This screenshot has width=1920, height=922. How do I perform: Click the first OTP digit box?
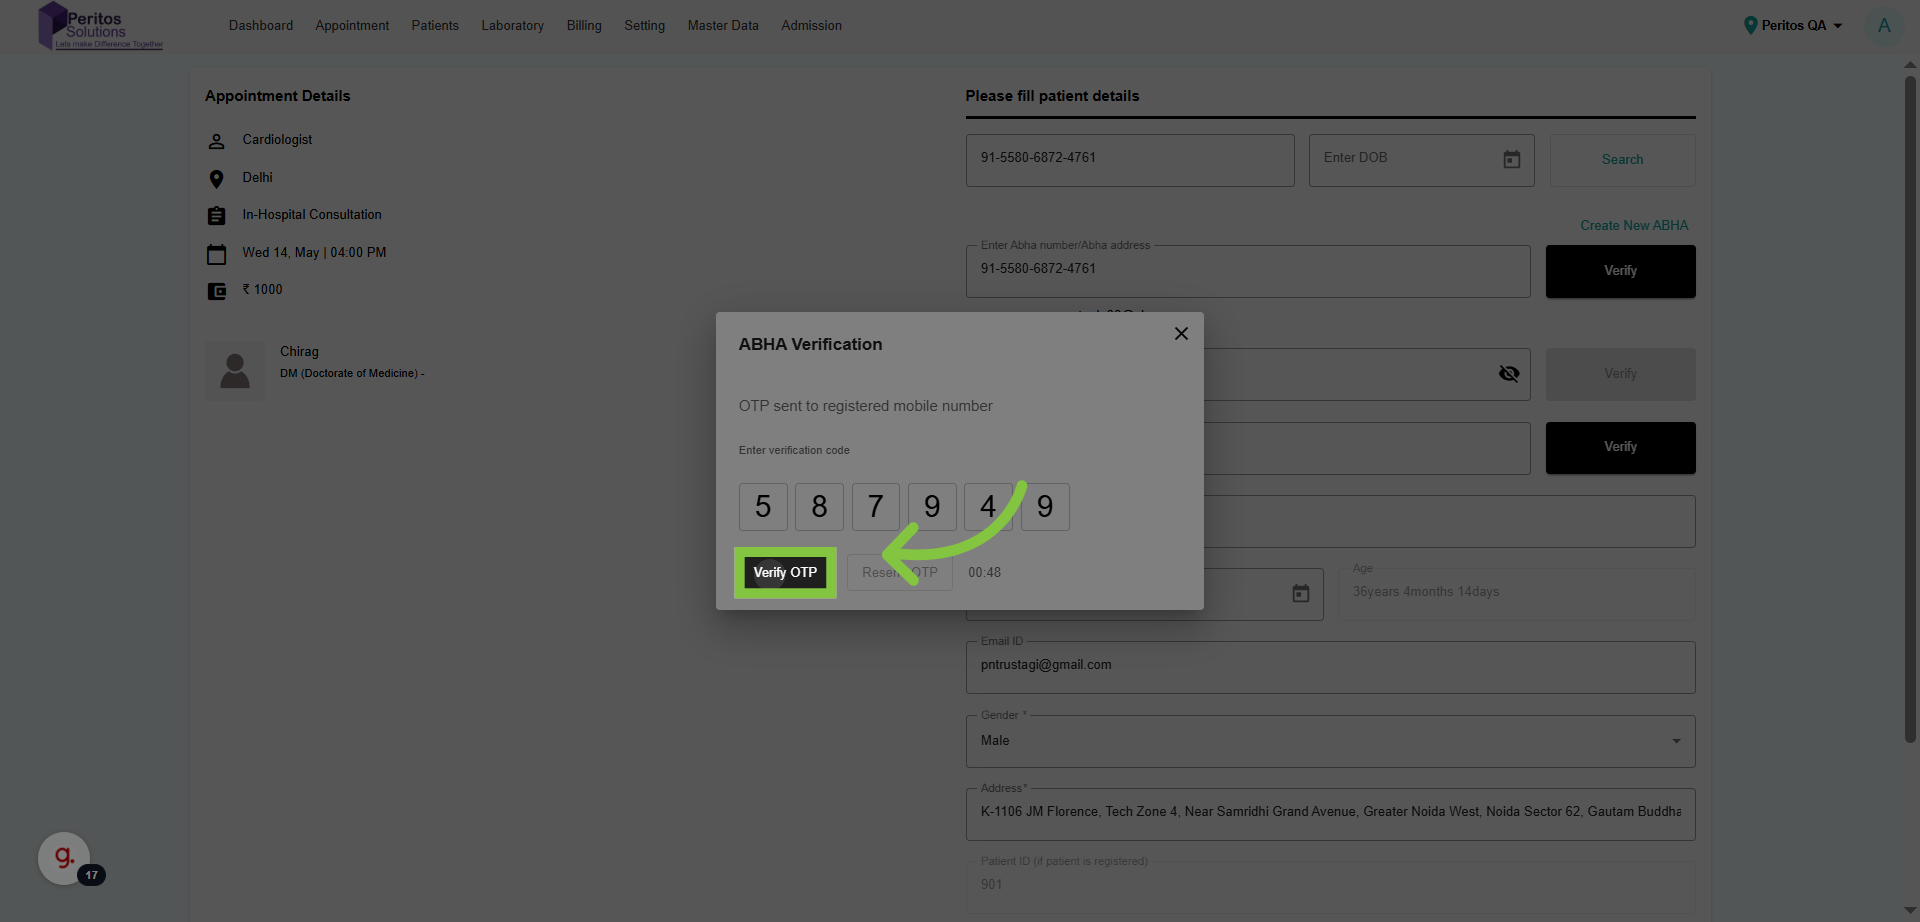[x=763, y=507]
